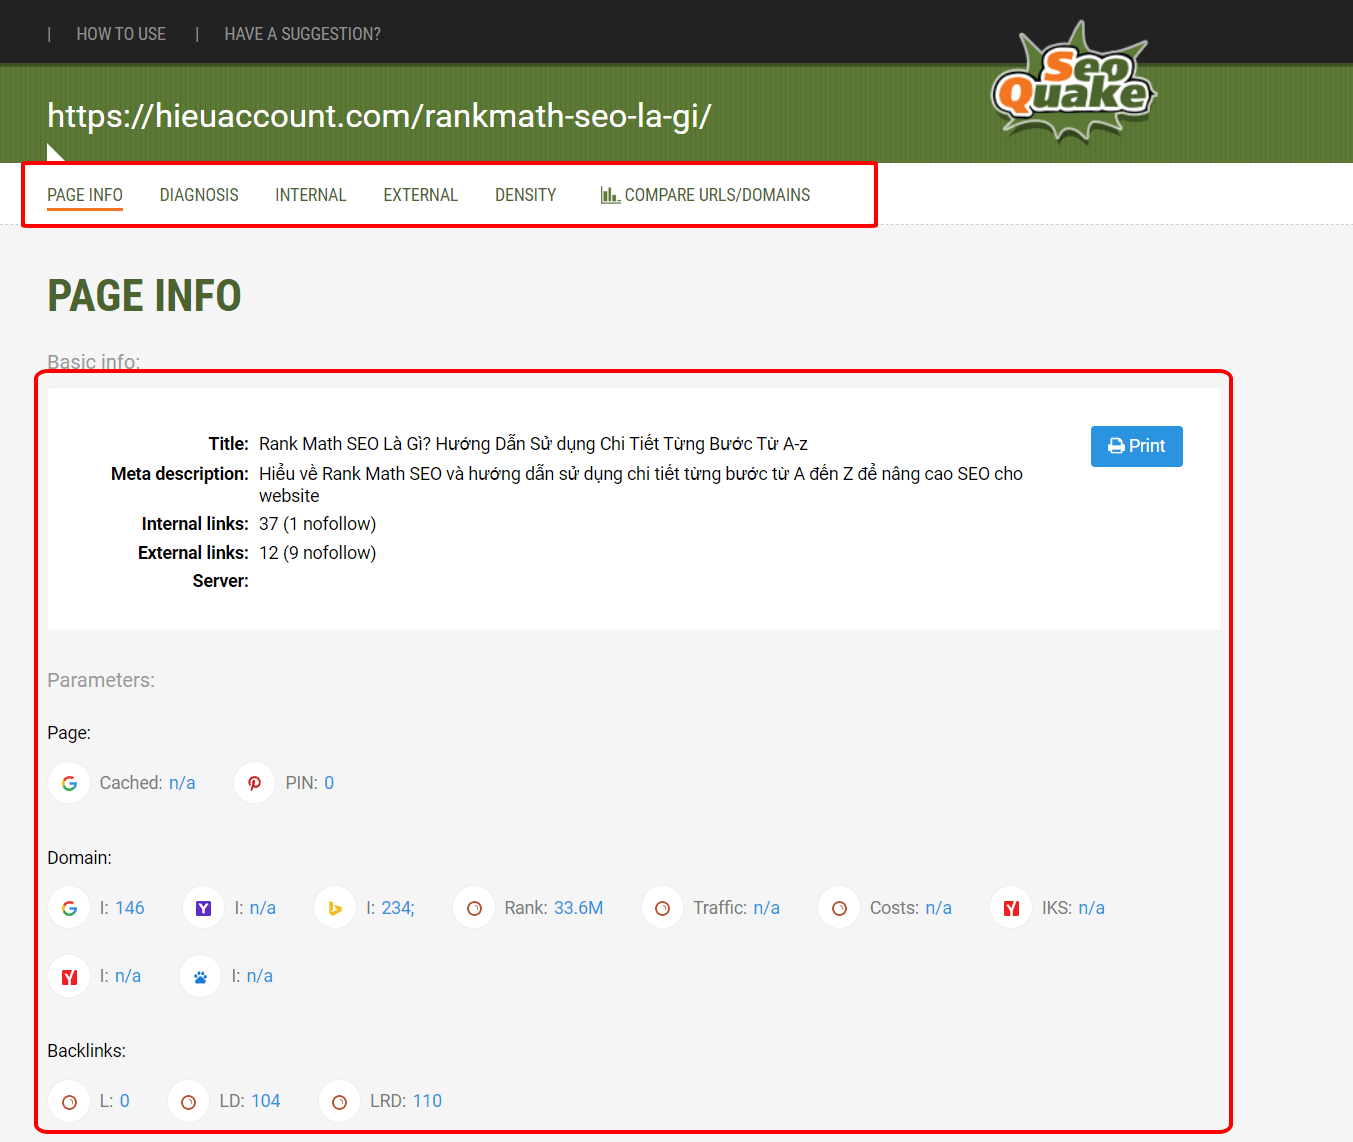Open the PIN value 0 link
The image size is (1353, 1142).
(x=329, y=783)
